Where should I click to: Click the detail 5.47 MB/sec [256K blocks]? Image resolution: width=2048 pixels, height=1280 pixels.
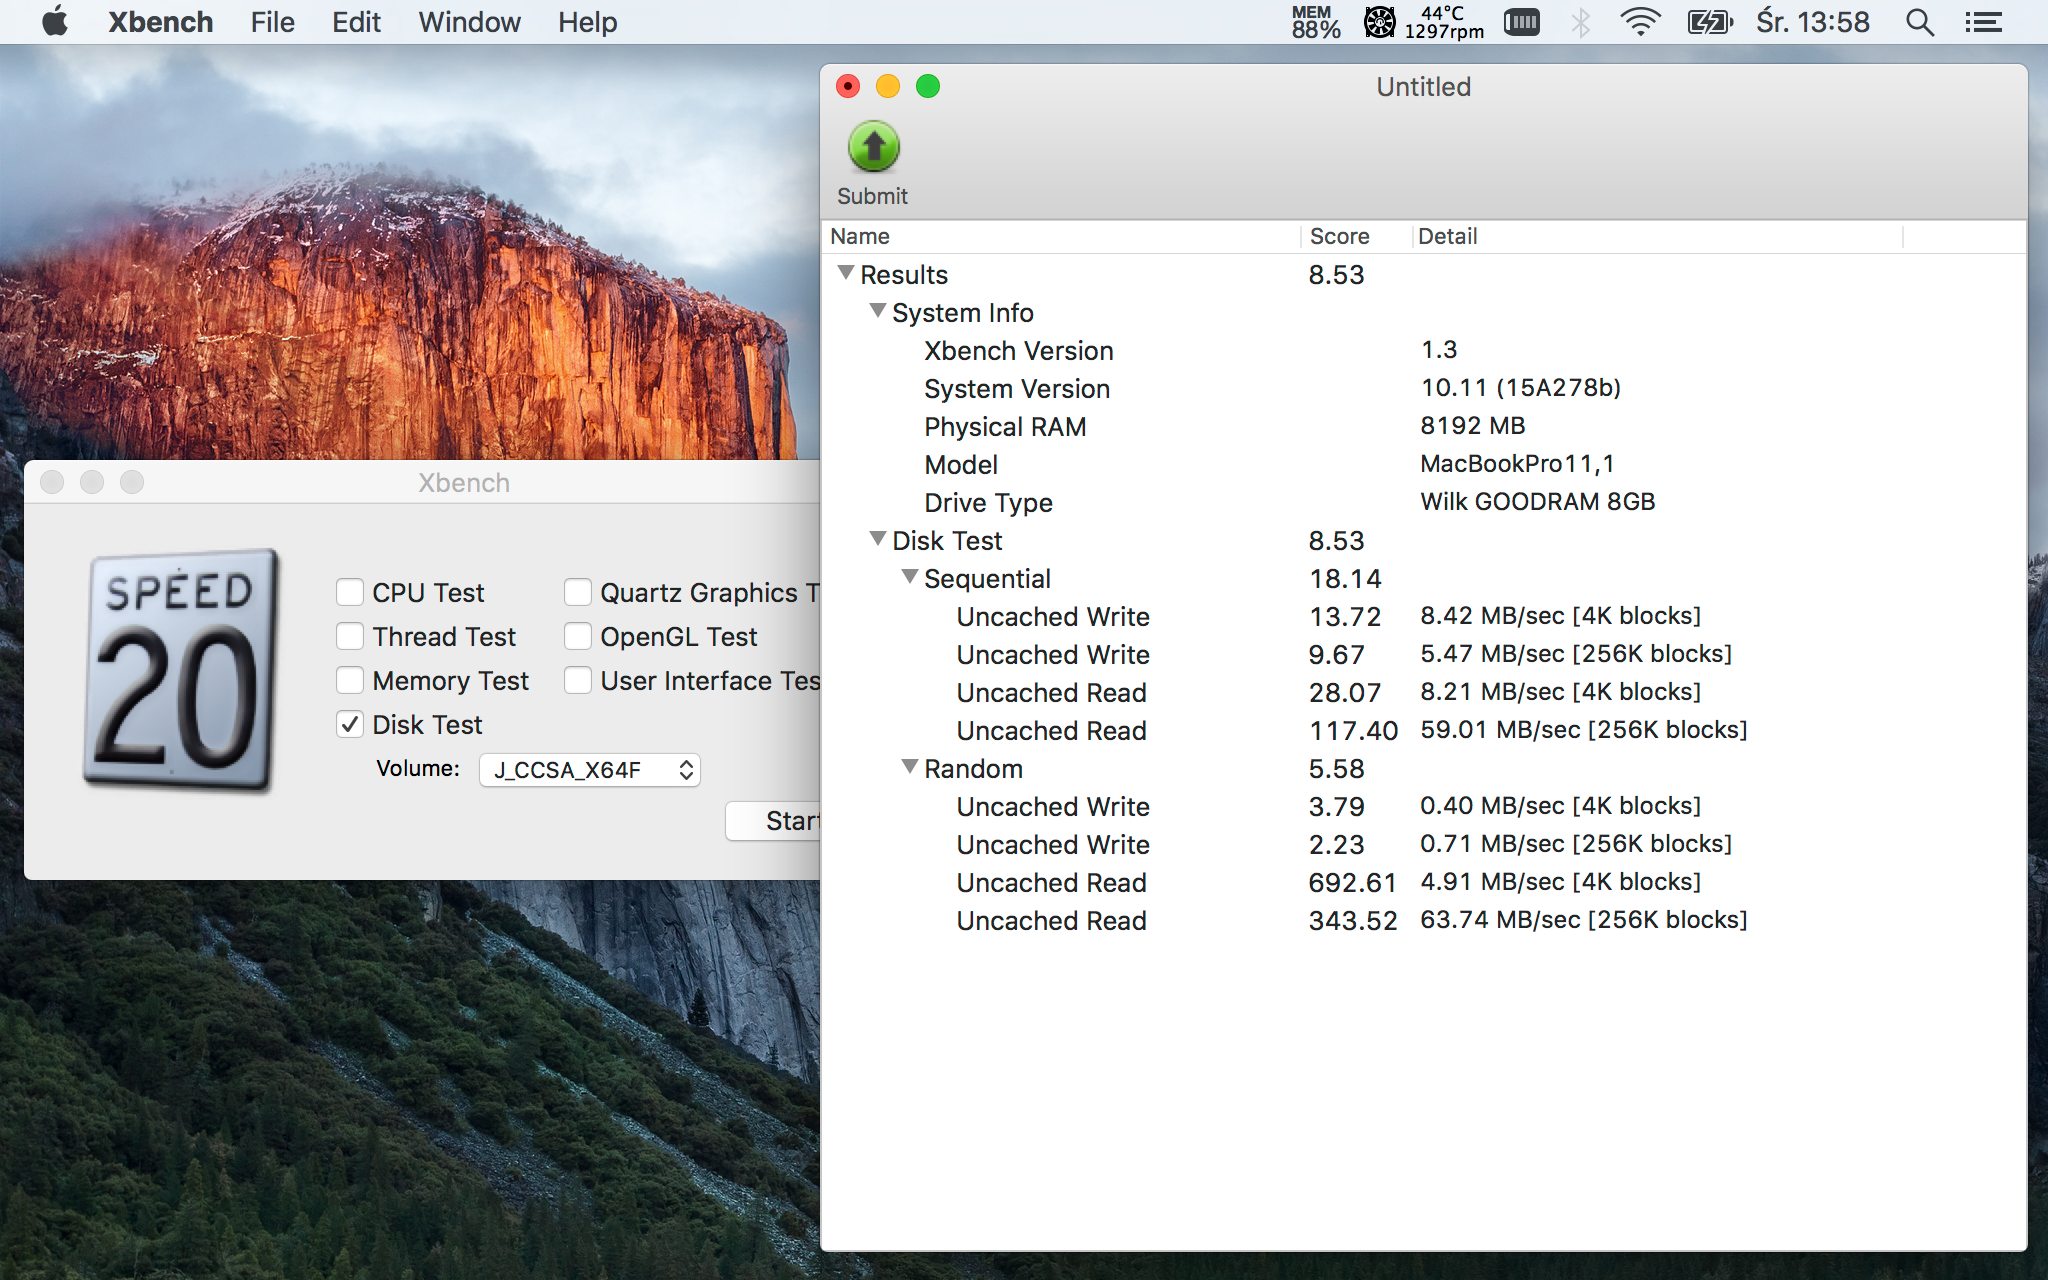[x=1576, y=654]
